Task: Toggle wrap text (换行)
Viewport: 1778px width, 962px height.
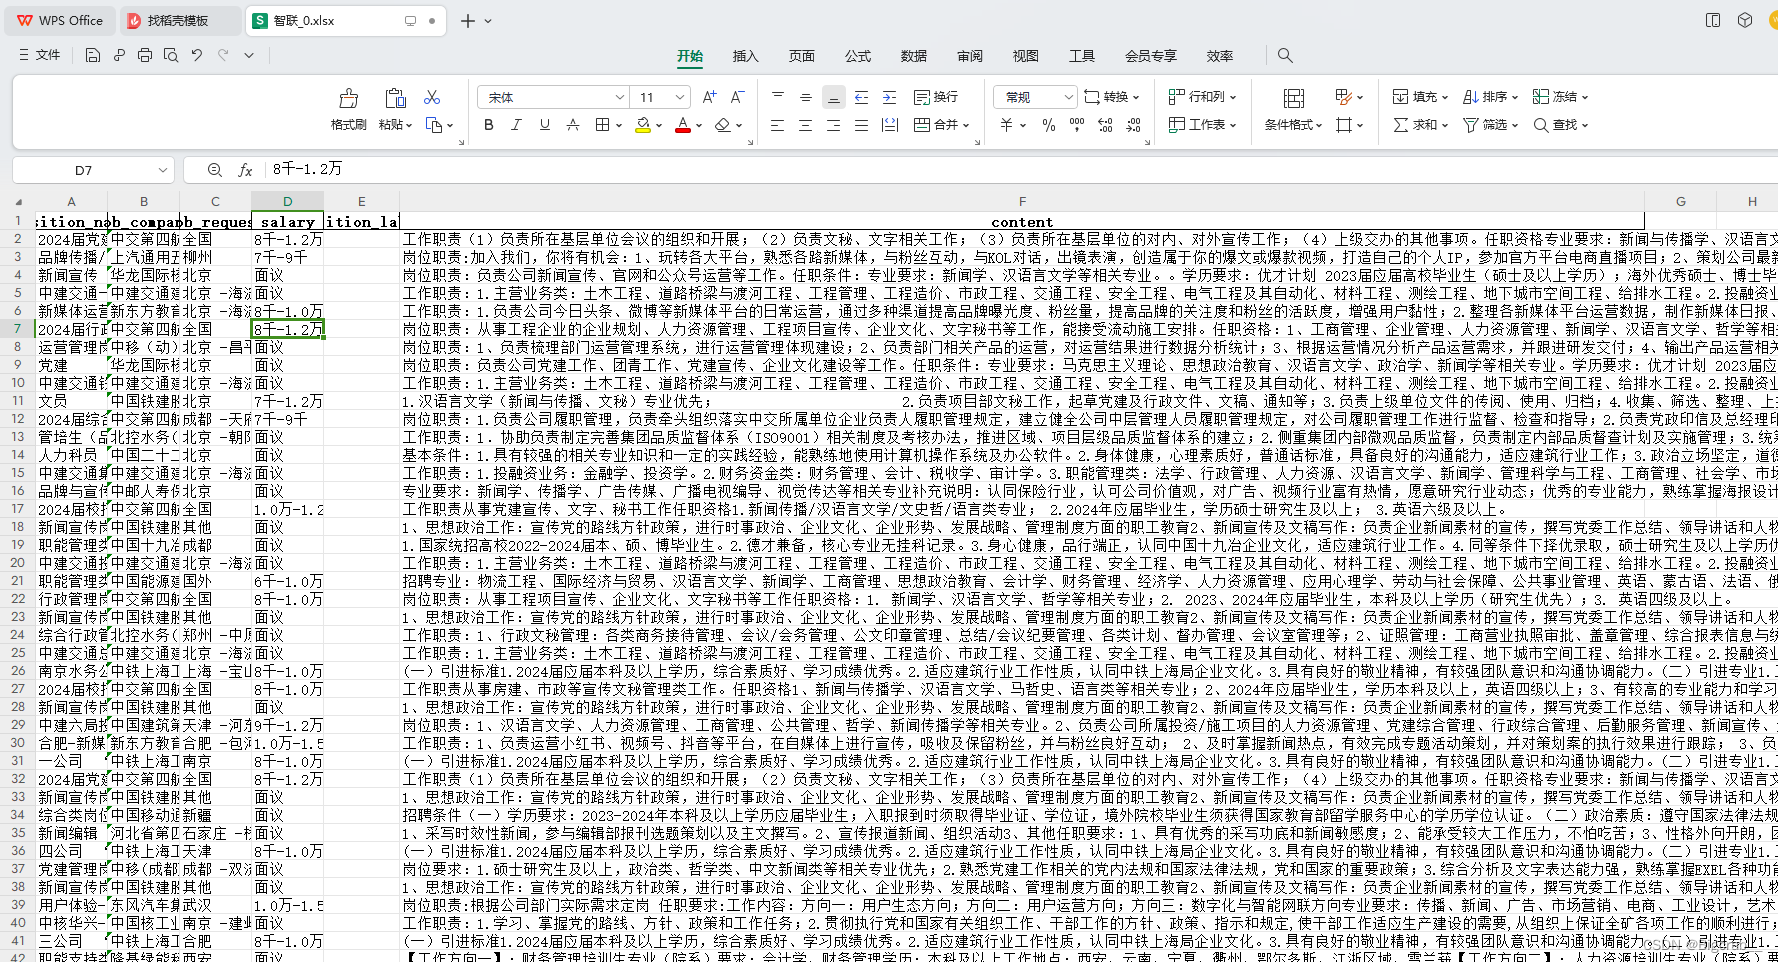Action: (x=936, y=97)
